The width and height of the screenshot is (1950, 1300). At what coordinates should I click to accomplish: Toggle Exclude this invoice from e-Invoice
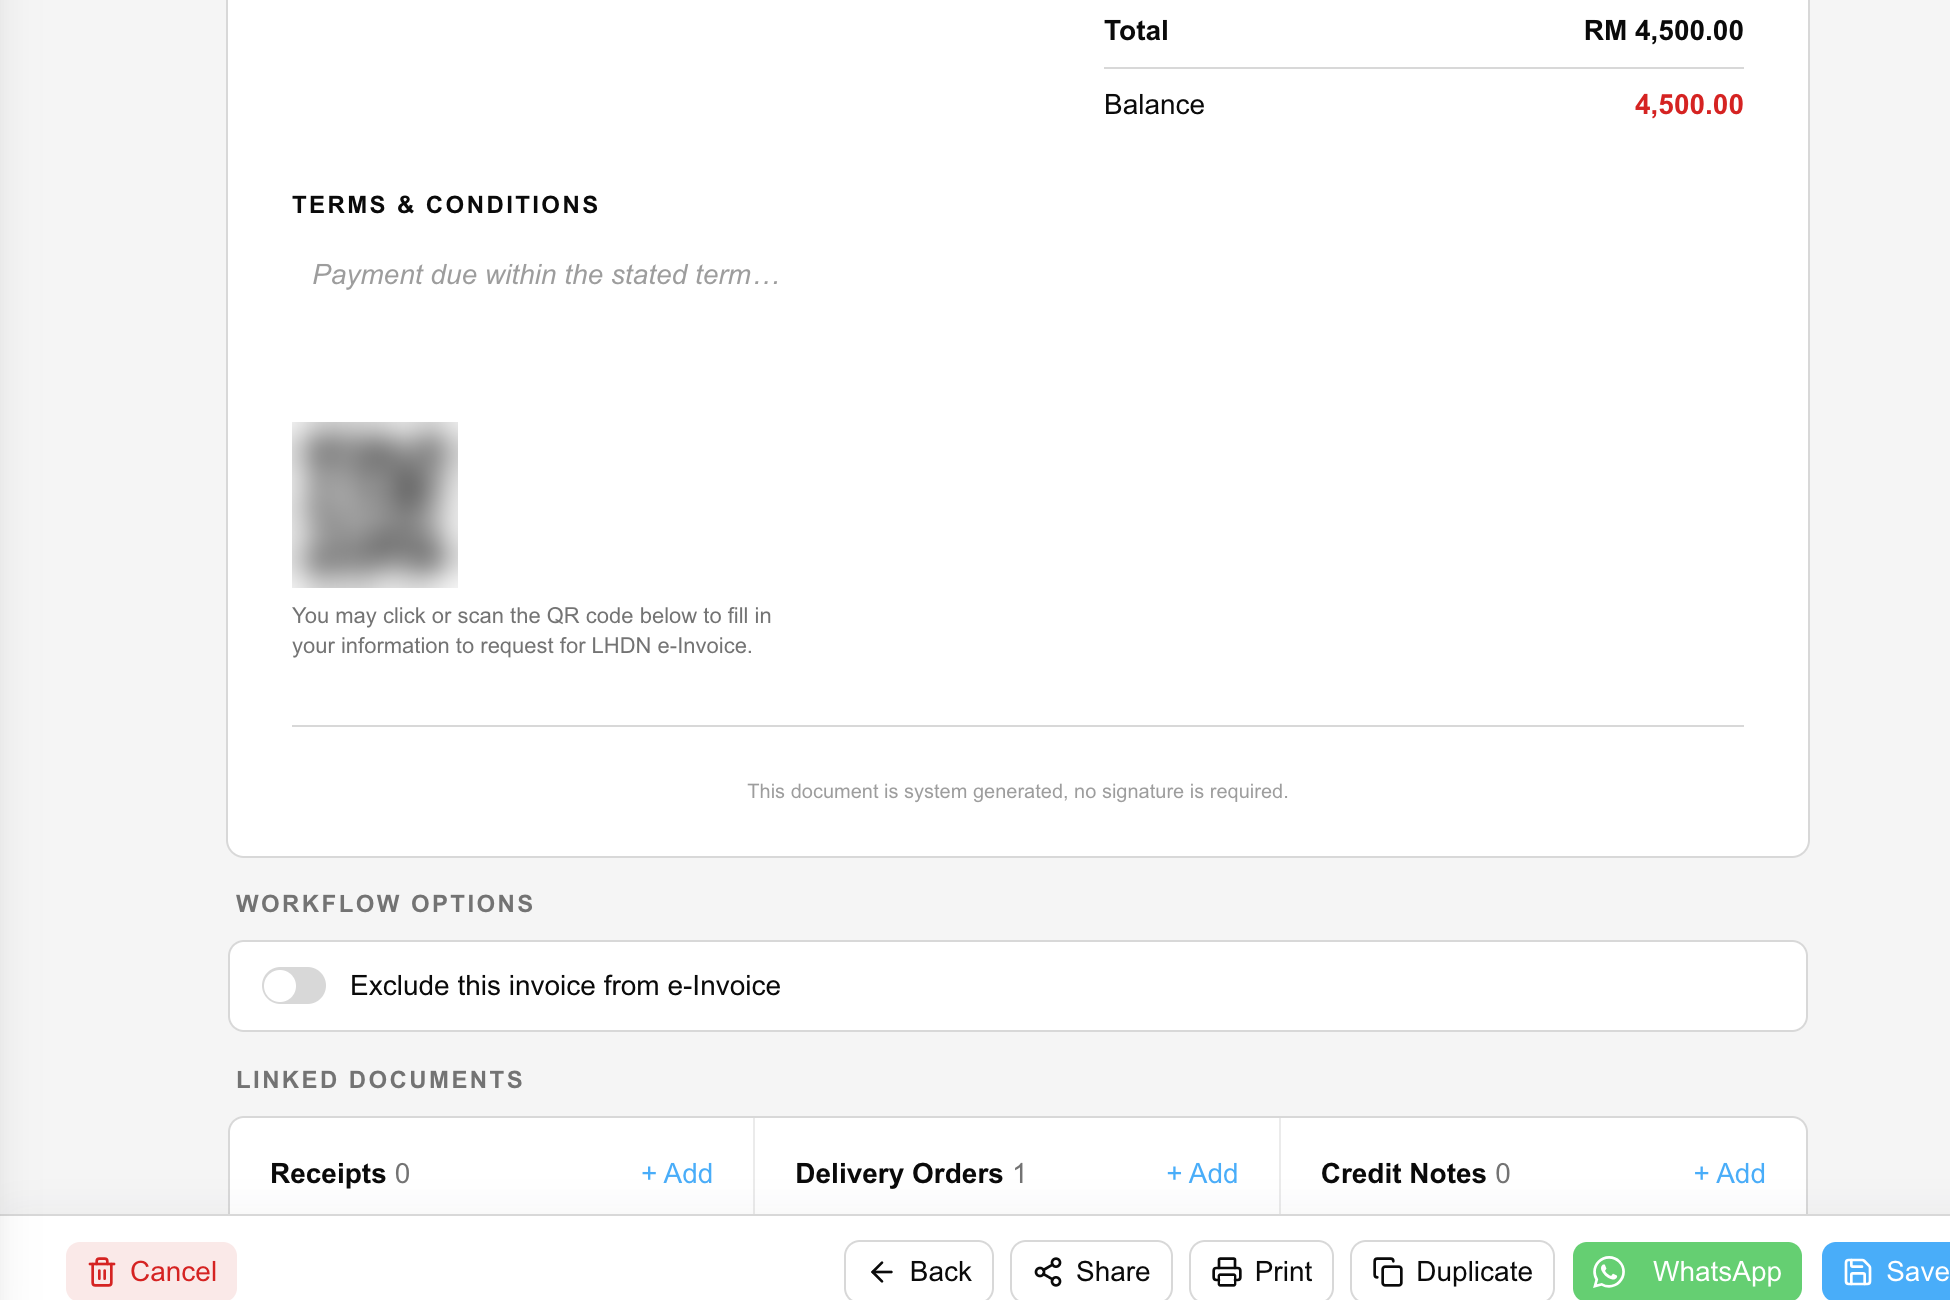click(x=294, y=986)
